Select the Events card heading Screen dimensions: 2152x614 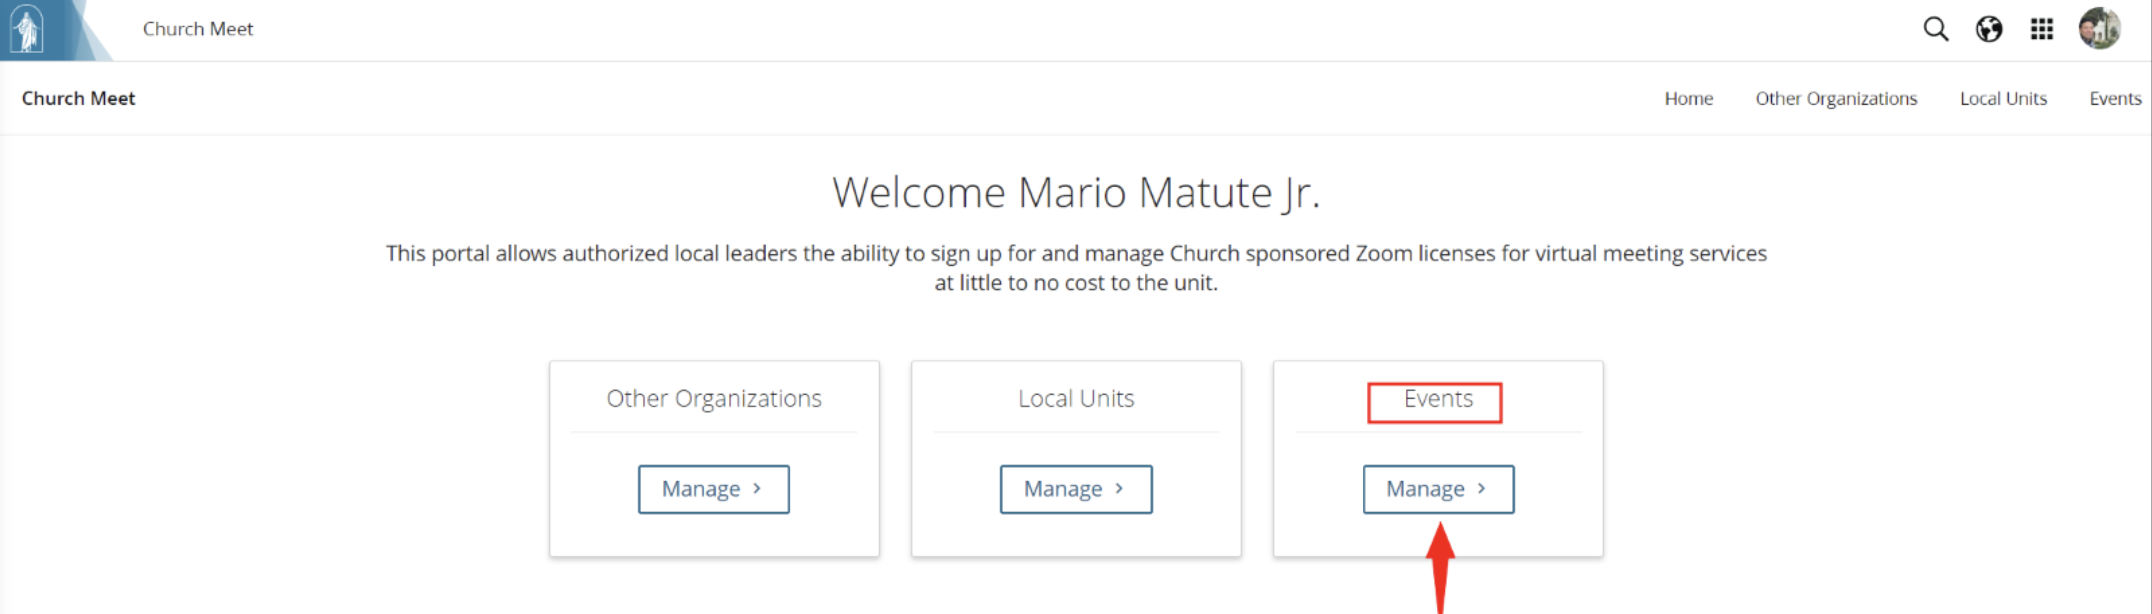tap(1438, 398)
